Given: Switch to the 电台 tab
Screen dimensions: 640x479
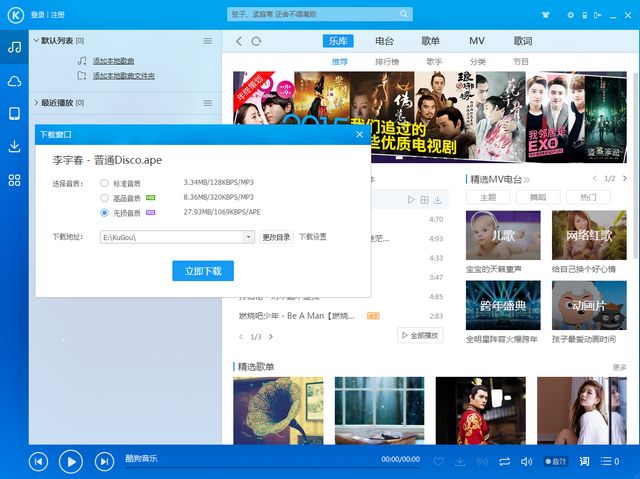Looking at the screenshot, I should pyautogui.click(x=384, y=41).
